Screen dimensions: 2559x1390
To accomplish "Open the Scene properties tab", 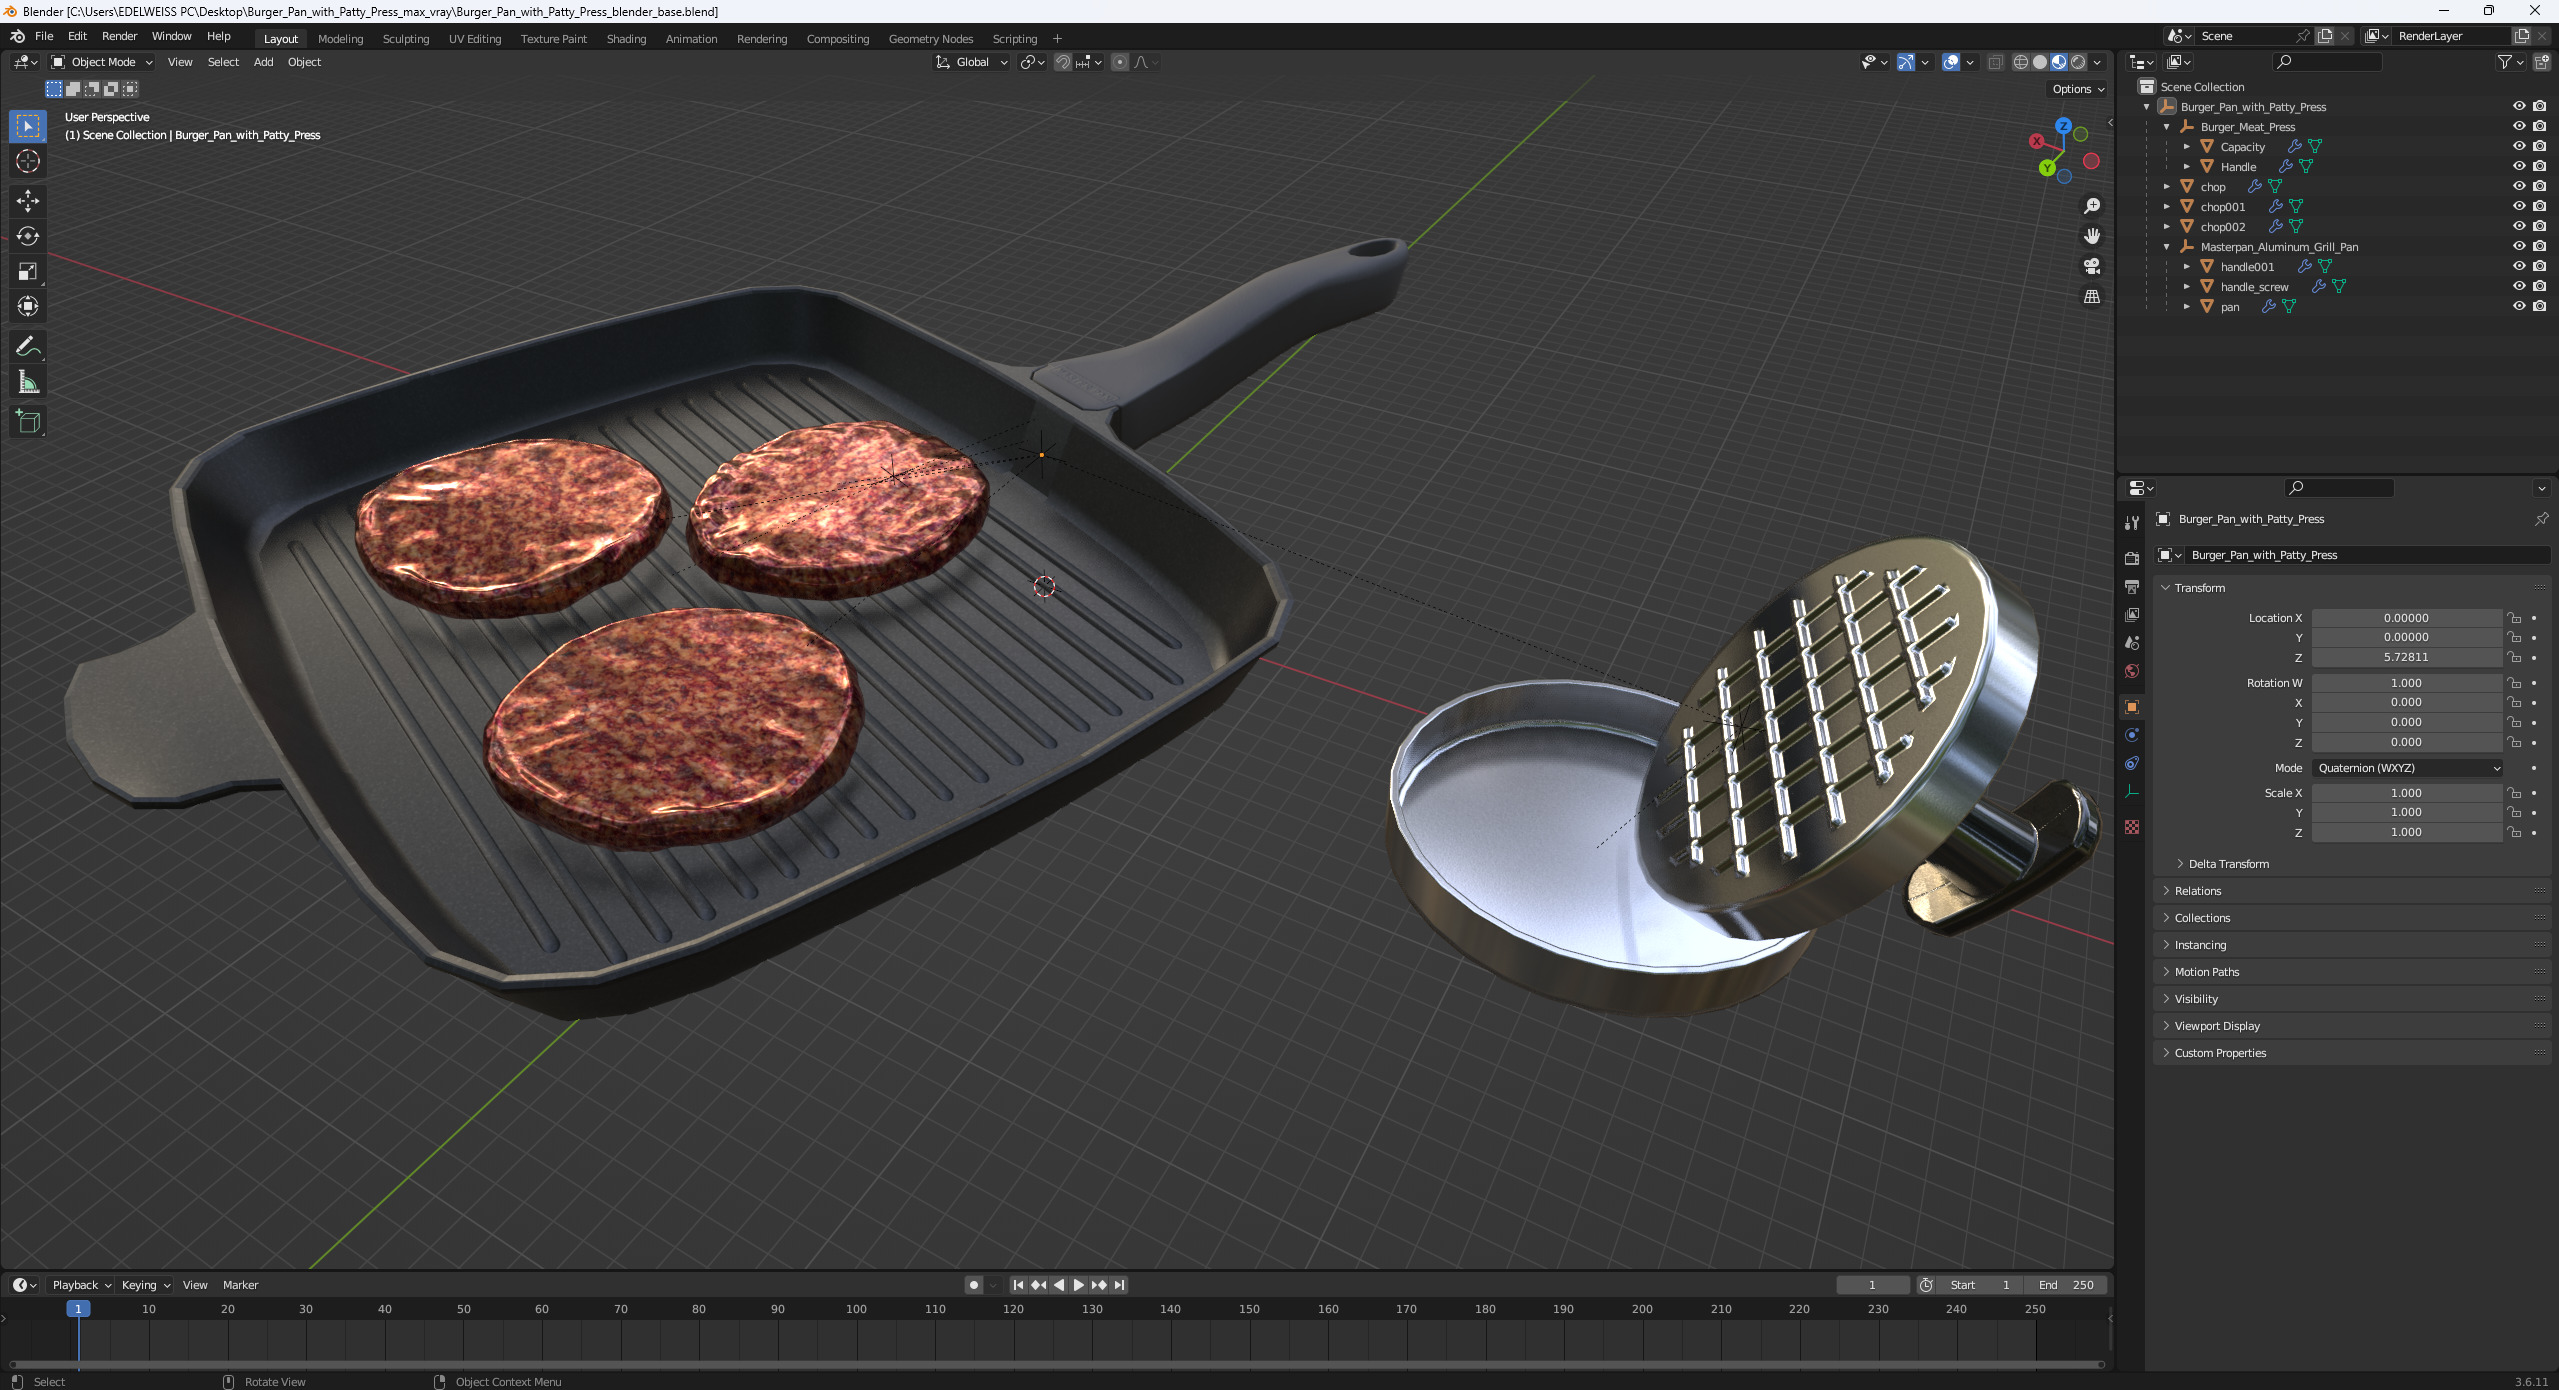I will pos(2132,643).
